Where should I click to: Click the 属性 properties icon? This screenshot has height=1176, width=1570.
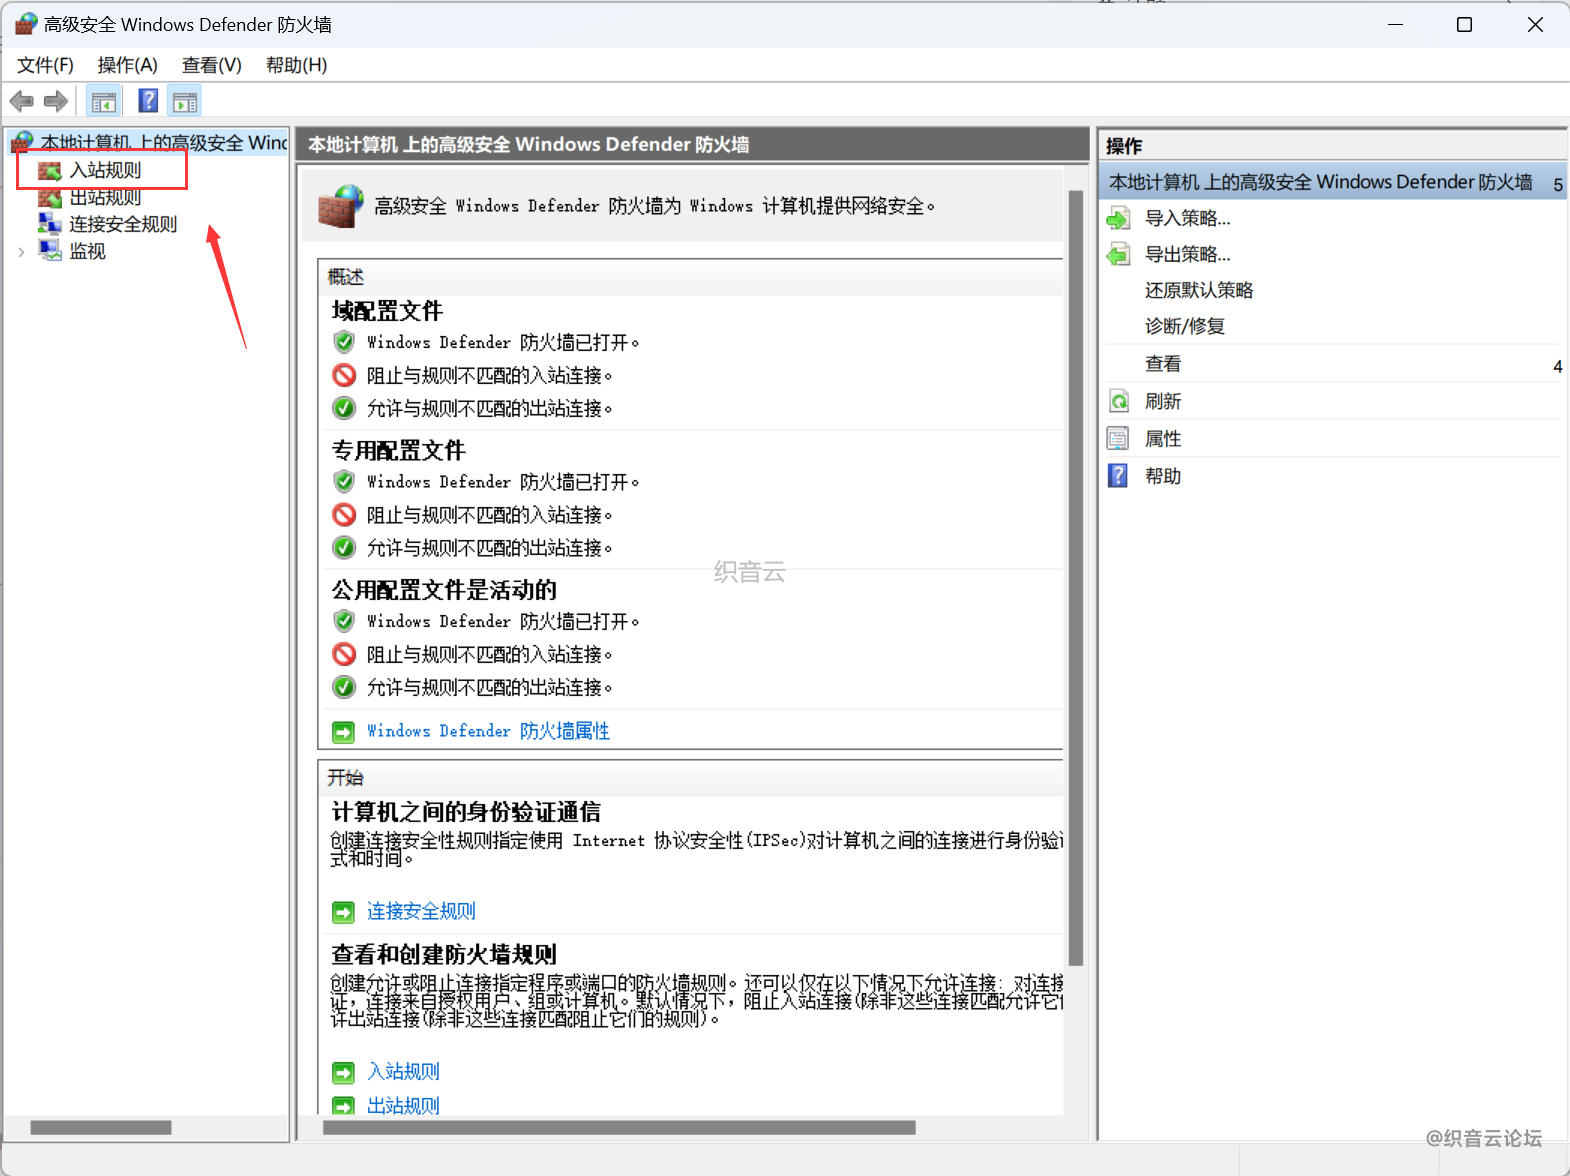pos(1118,439)
